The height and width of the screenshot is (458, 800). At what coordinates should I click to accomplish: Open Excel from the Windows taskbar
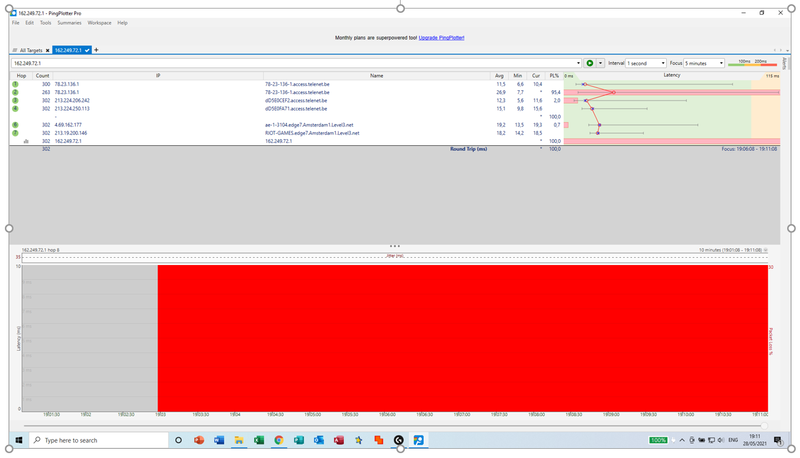click(259, 440)
